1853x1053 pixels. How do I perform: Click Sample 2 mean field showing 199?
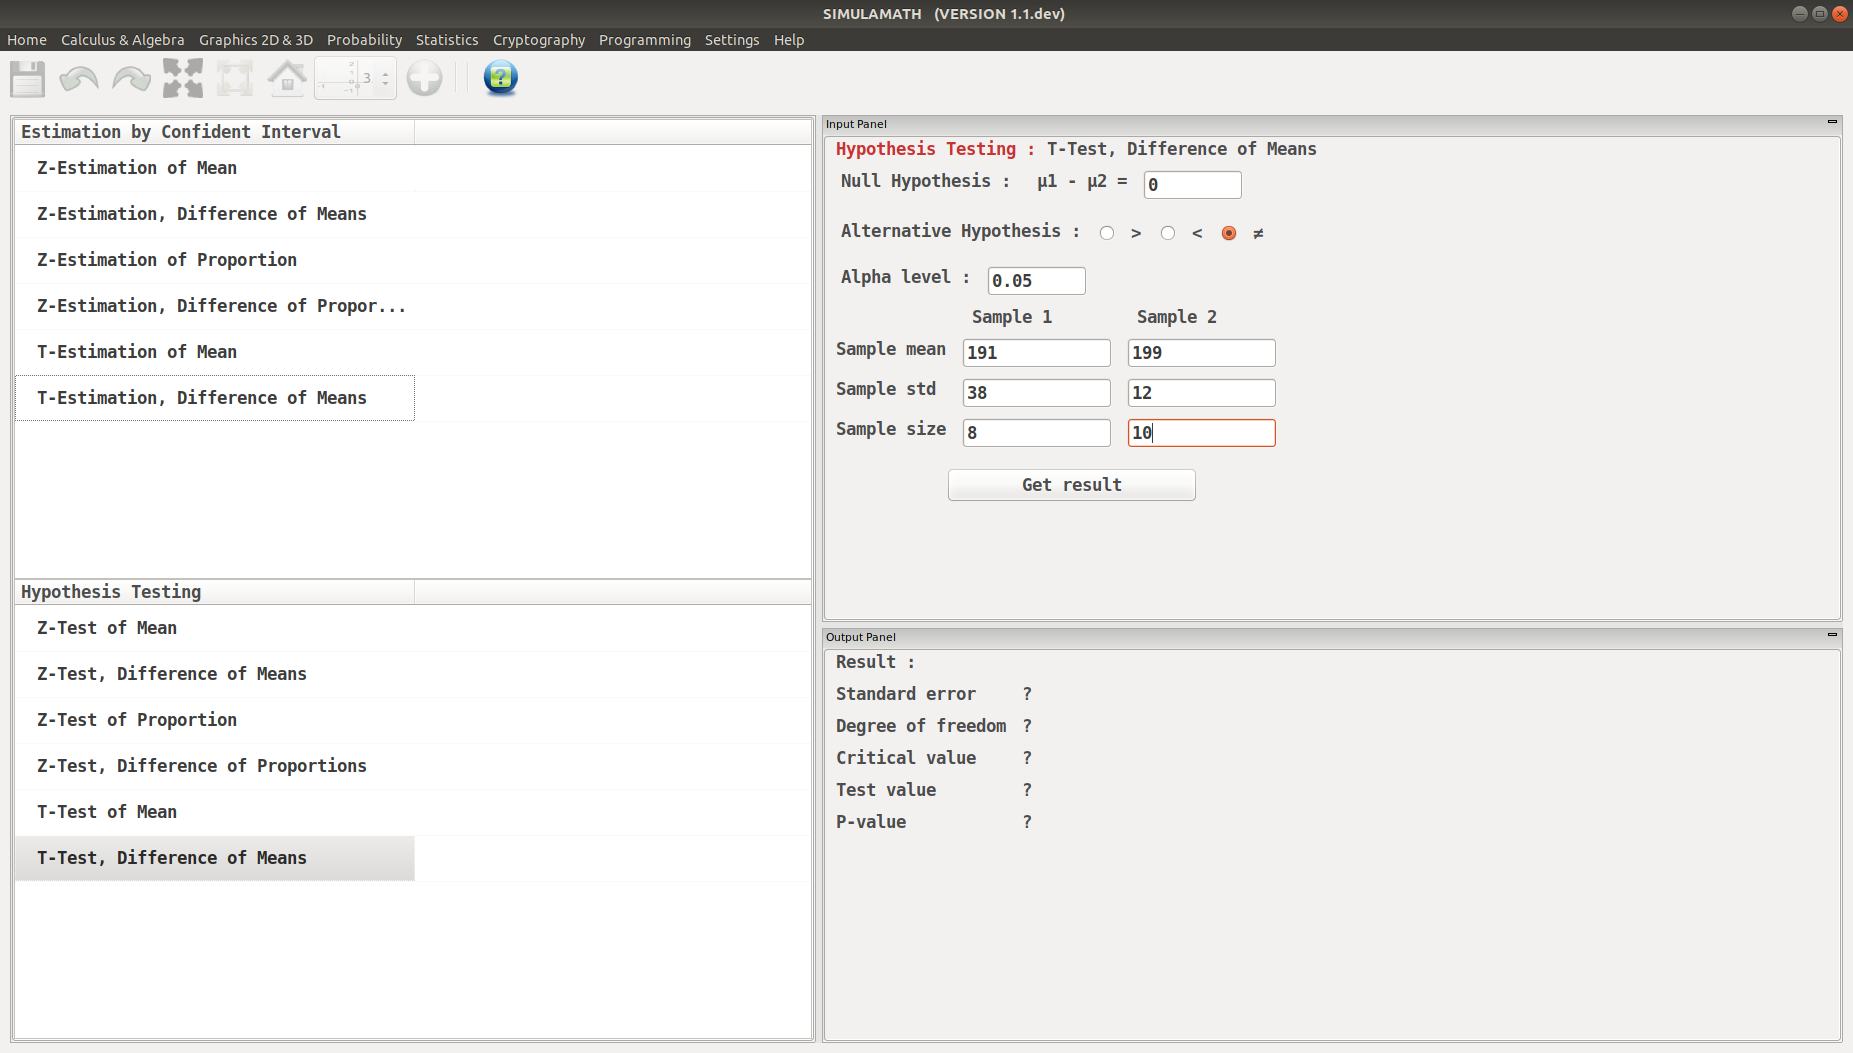(x=1201, y=353)
